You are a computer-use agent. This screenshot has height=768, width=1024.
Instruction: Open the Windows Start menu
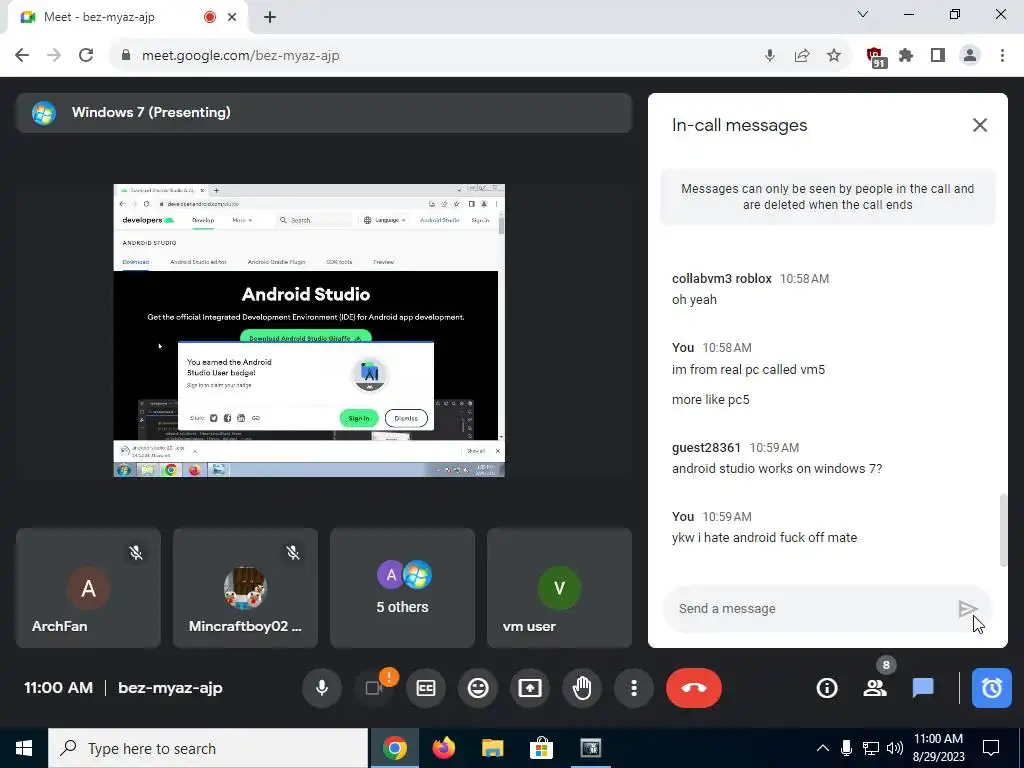24,748
